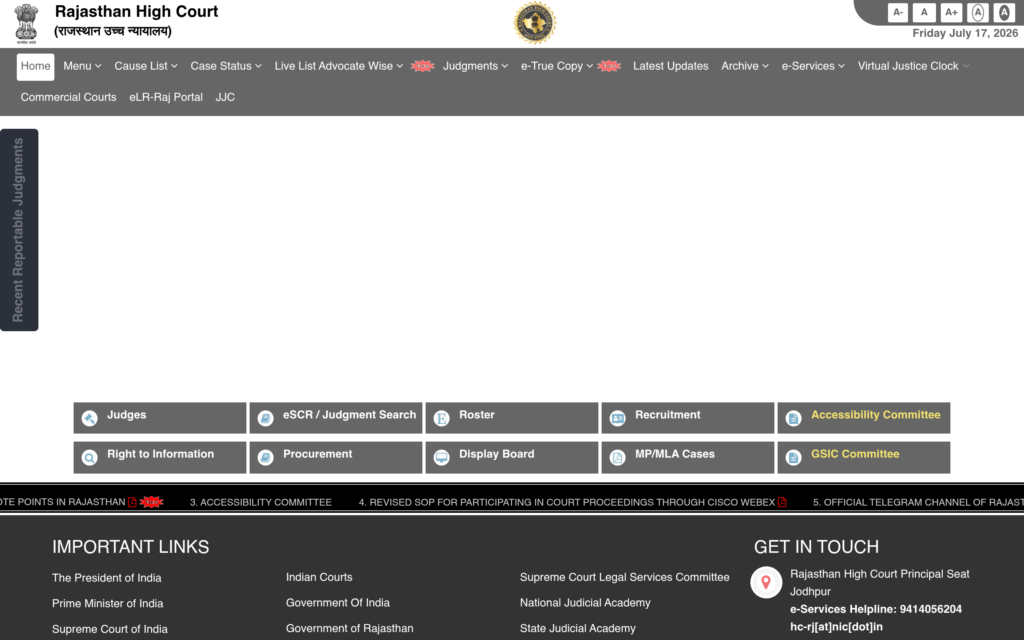Image resolution: width=1024 pixels, height=640 pixels.
Task: Increase font size with A+ button
Action: (x=952, y=12)
